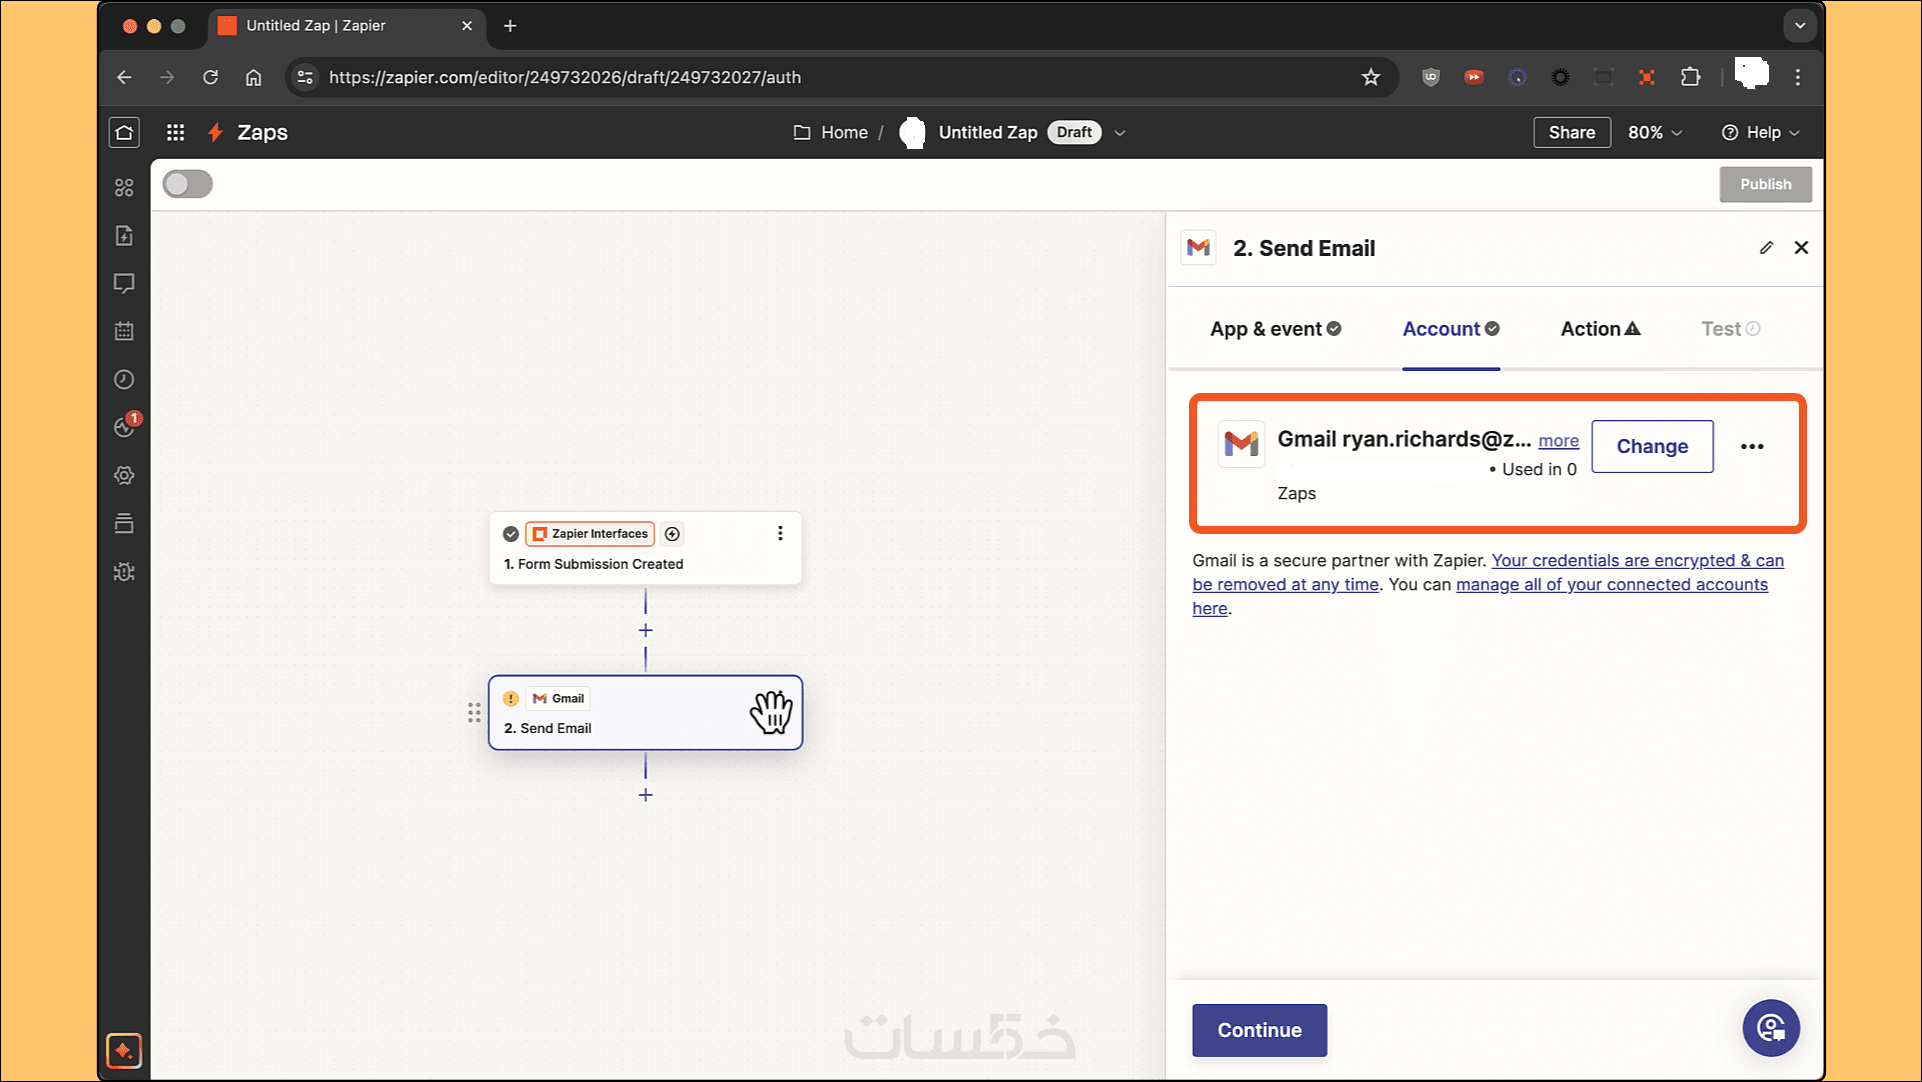
Task: Click the Change account button
Action: [x=1652, y=447]
